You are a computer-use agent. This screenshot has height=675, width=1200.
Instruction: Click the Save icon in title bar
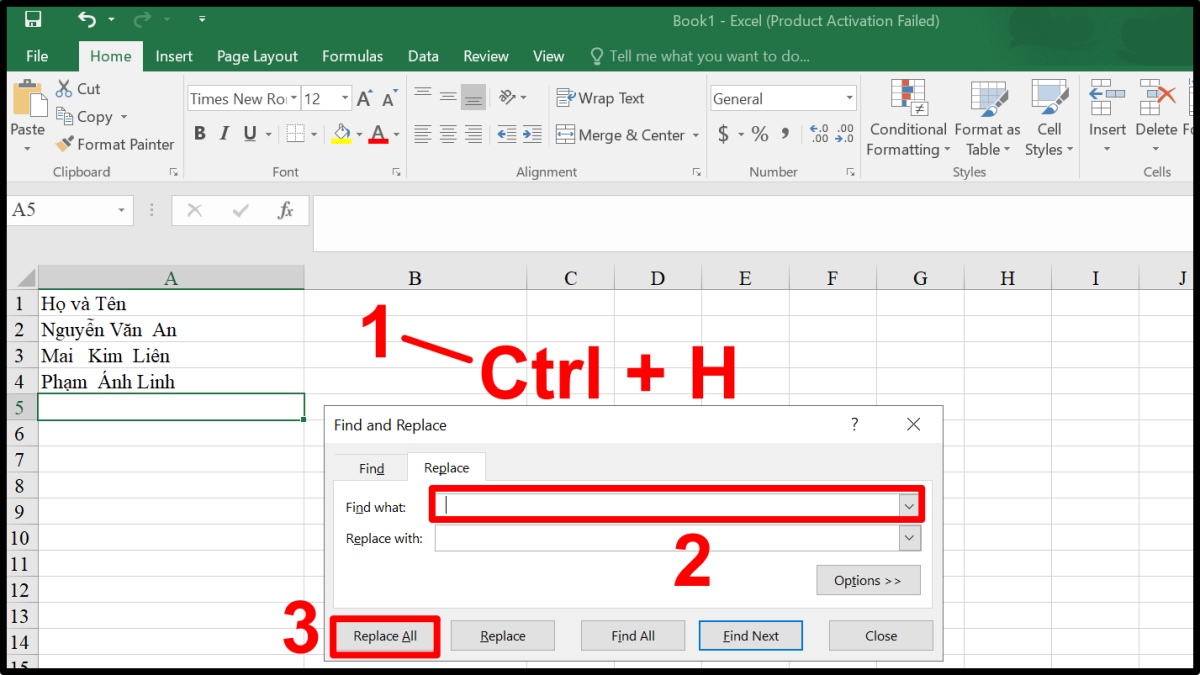(33, 19)
